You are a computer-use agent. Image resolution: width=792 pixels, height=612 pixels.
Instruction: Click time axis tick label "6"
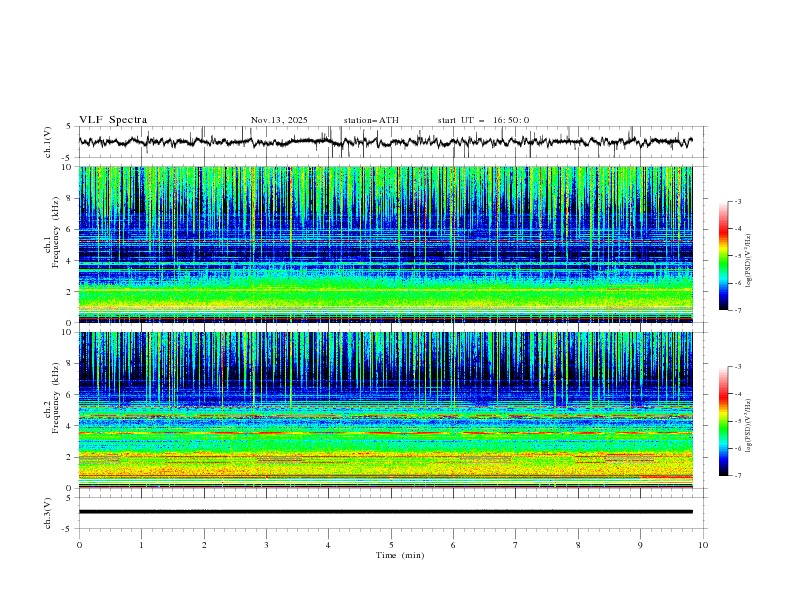tap(453, 545)
